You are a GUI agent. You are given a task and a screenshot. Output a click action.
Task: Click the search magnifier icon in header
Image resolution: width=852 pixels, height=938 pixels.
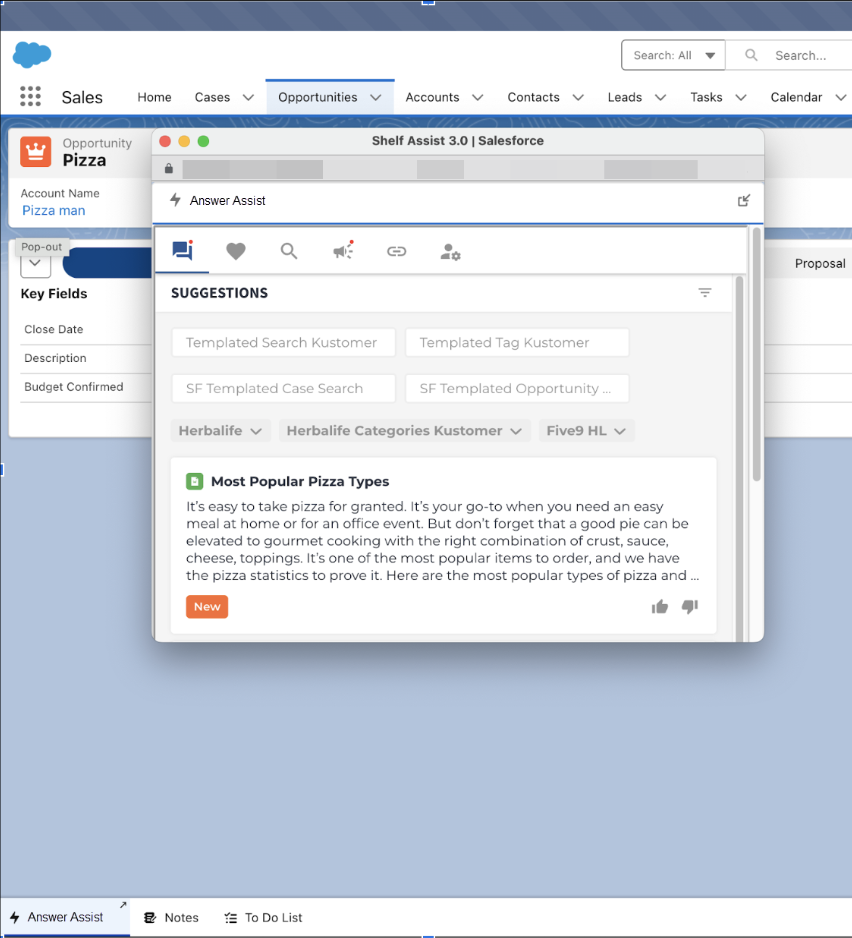pyautogui.click(x=751, y=55)
